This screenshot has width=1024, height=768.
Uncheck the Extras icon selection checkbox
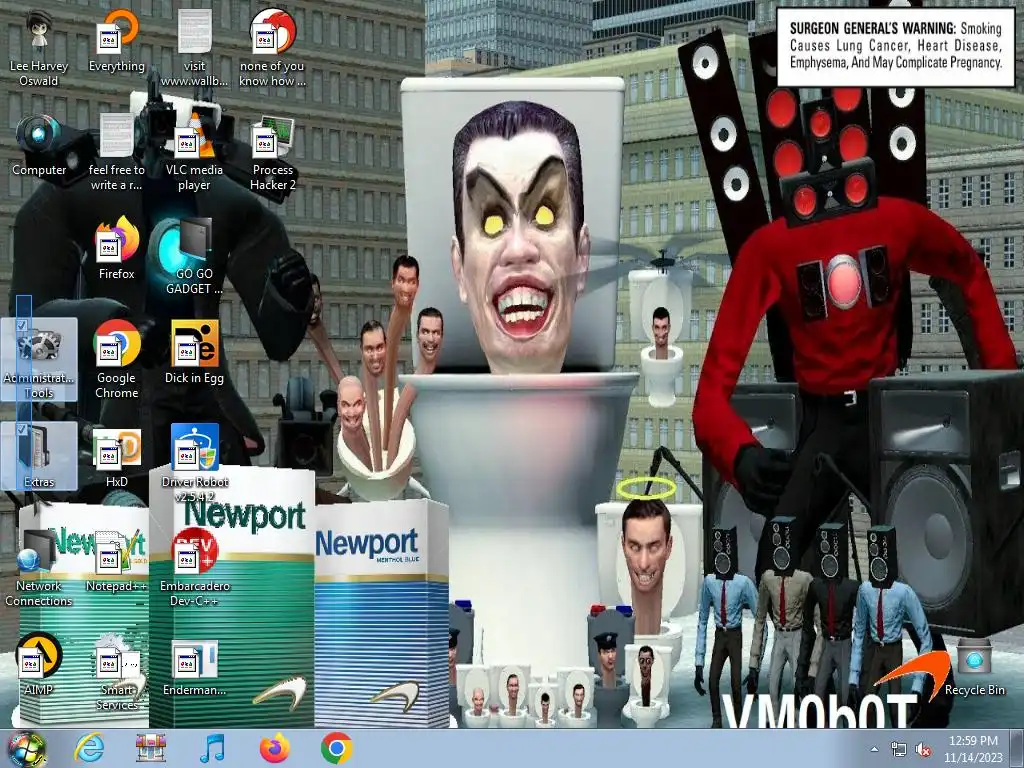pyautogui.click(x=22, y=429)
